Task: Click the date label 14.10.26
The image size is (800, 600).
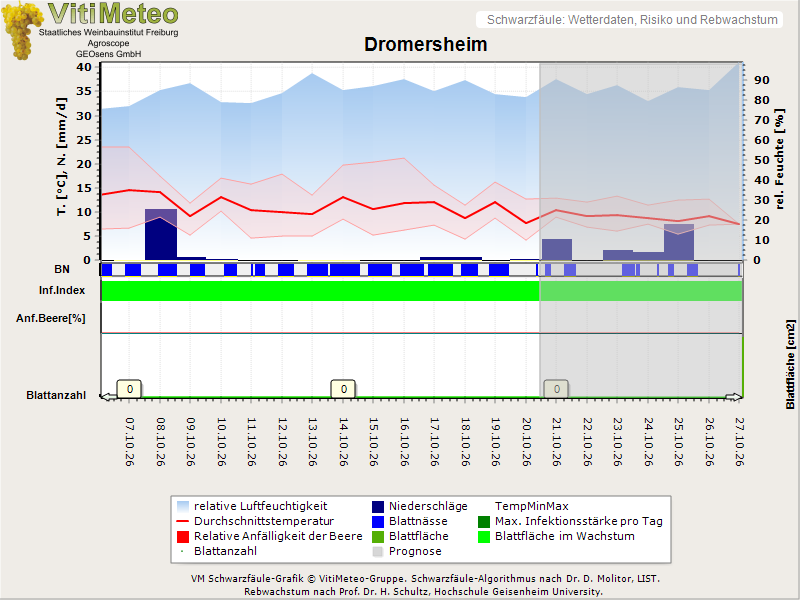Action: (343, 442)
